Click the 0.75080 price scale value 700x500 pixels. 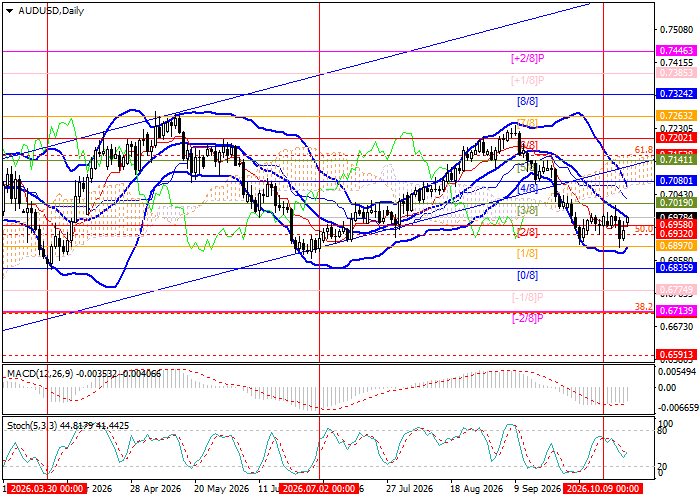[676, 29]
